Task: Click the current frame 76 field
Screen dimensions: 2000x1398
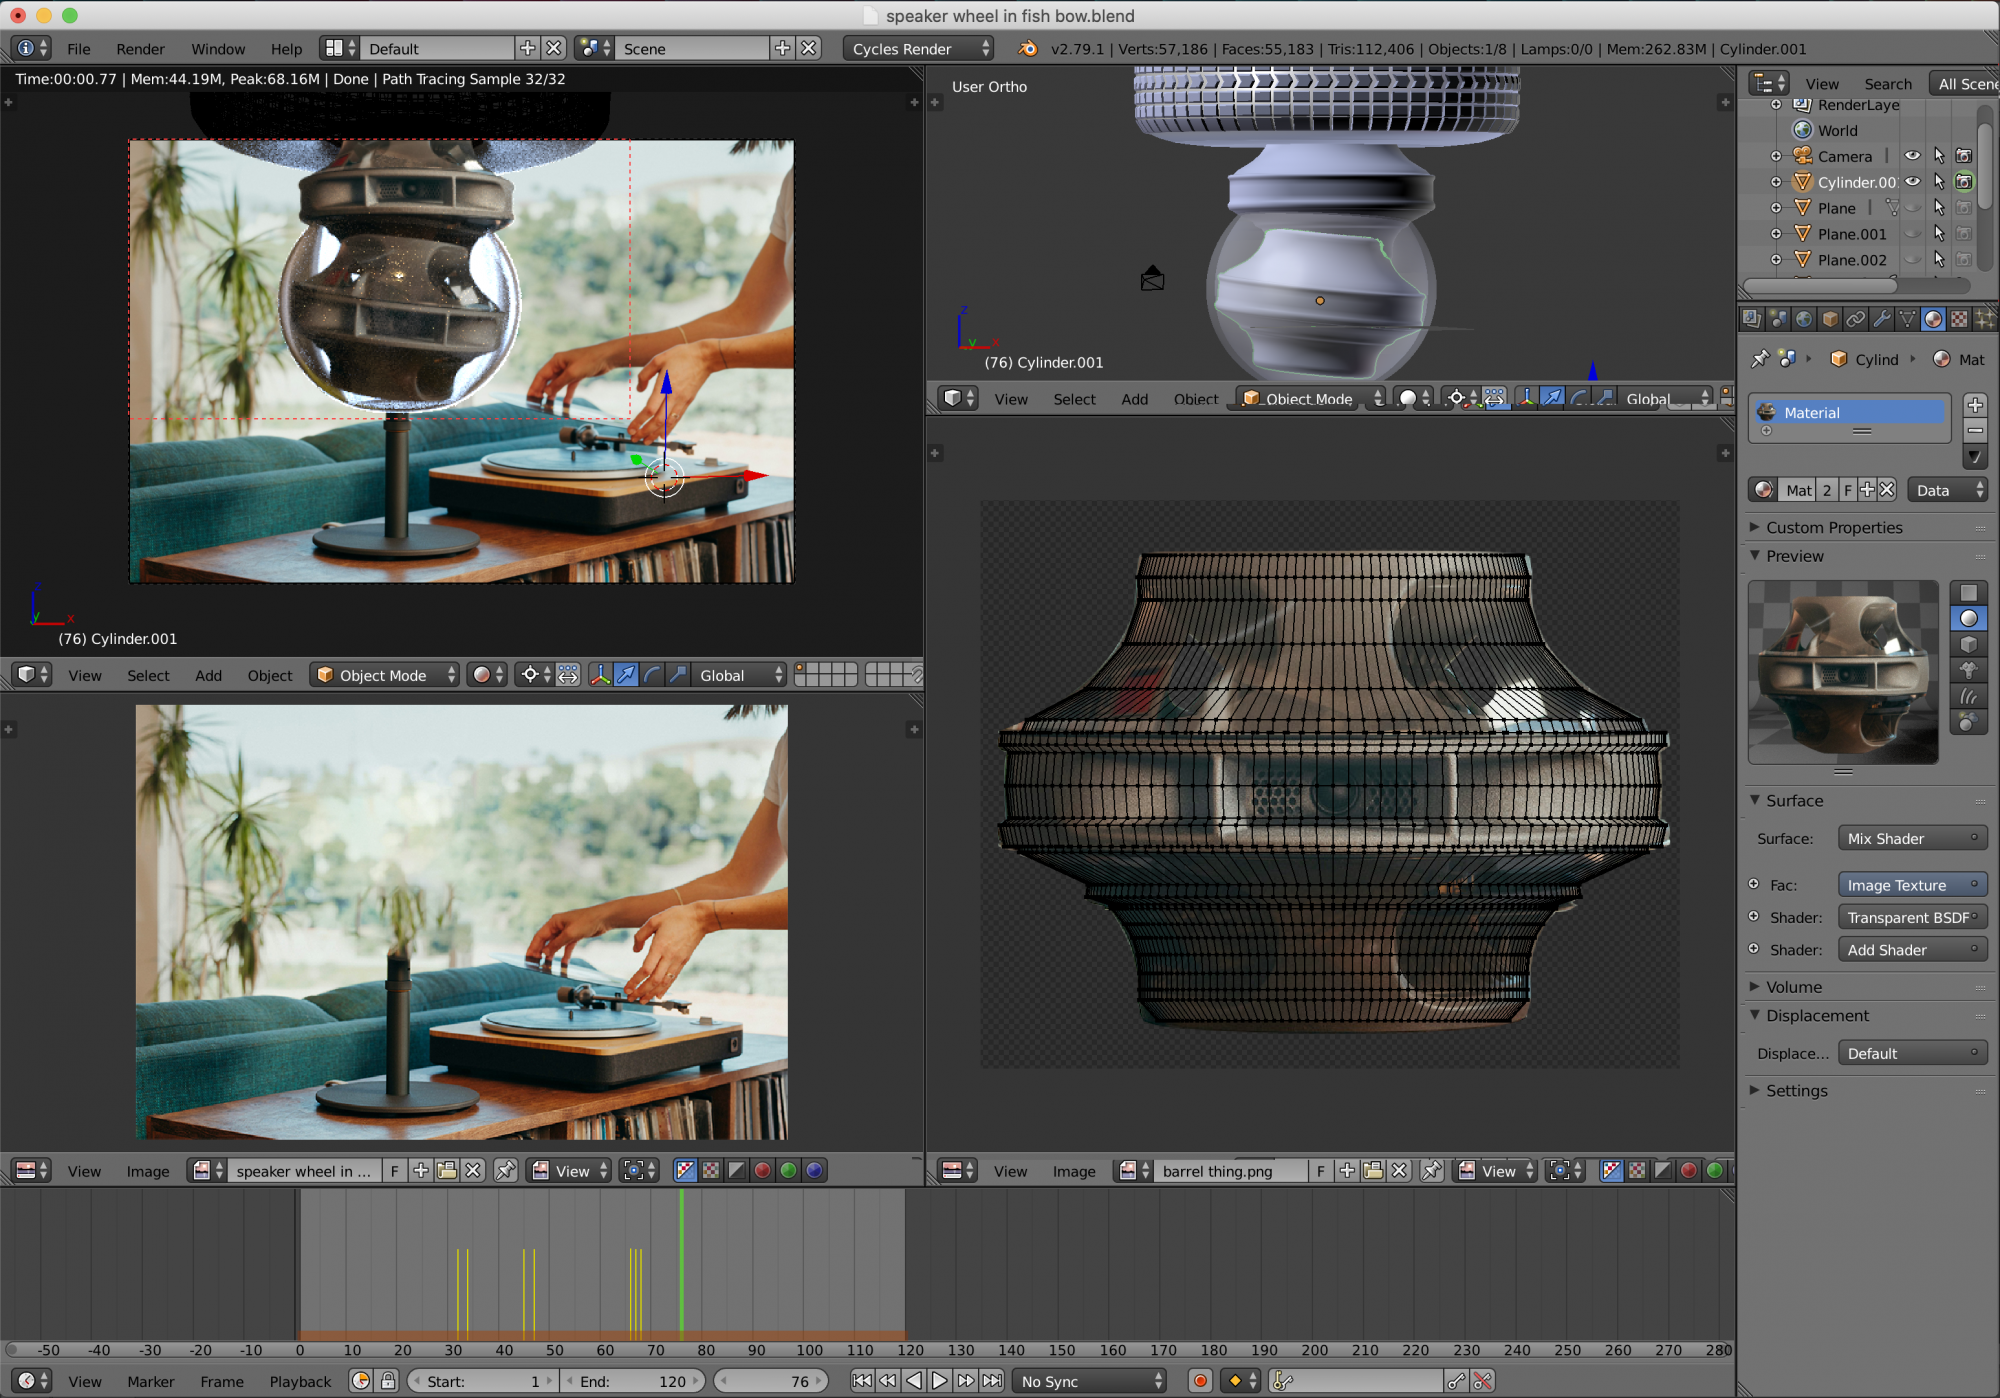Action: pyautogui.click(x=770, y=1381)
